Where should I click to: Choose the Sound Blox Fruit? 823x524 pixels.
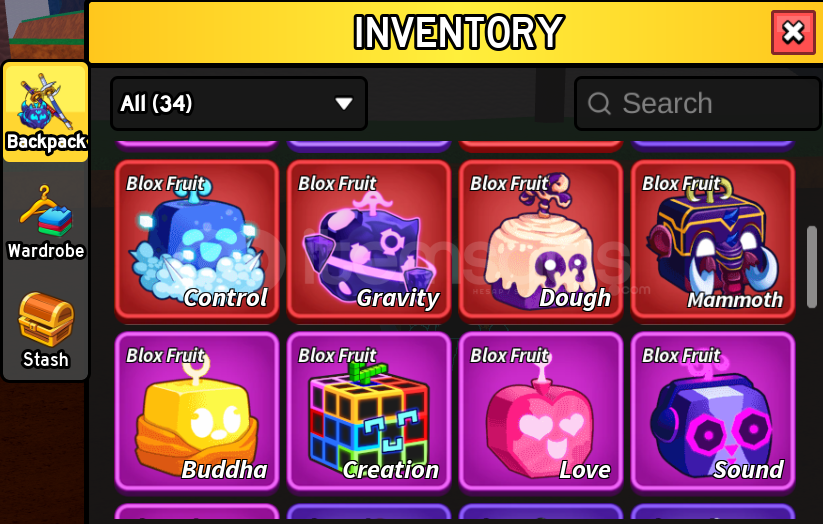(713, 412)
